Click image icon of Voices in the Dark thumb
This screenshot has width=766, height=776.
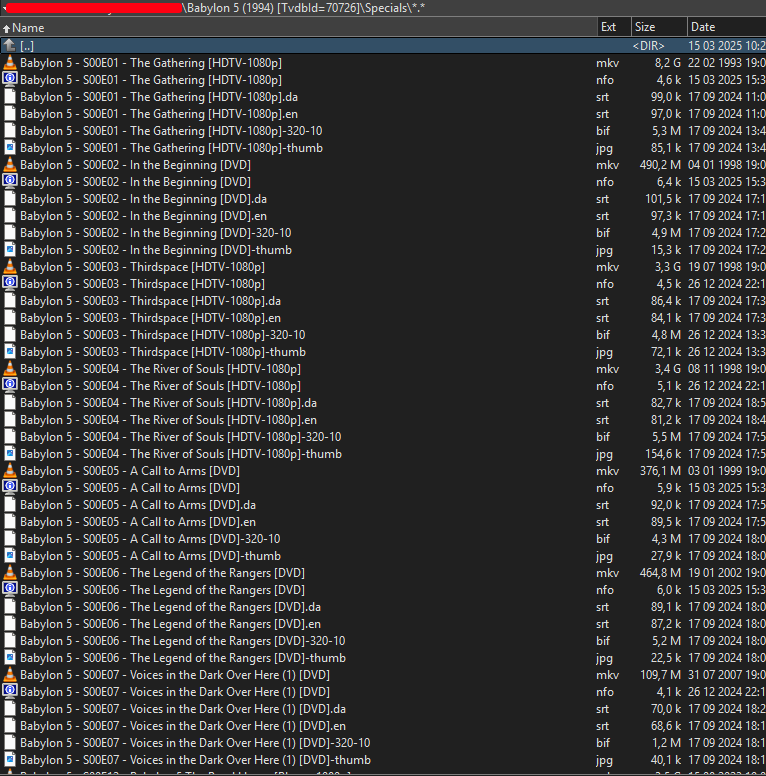(9, 760)
